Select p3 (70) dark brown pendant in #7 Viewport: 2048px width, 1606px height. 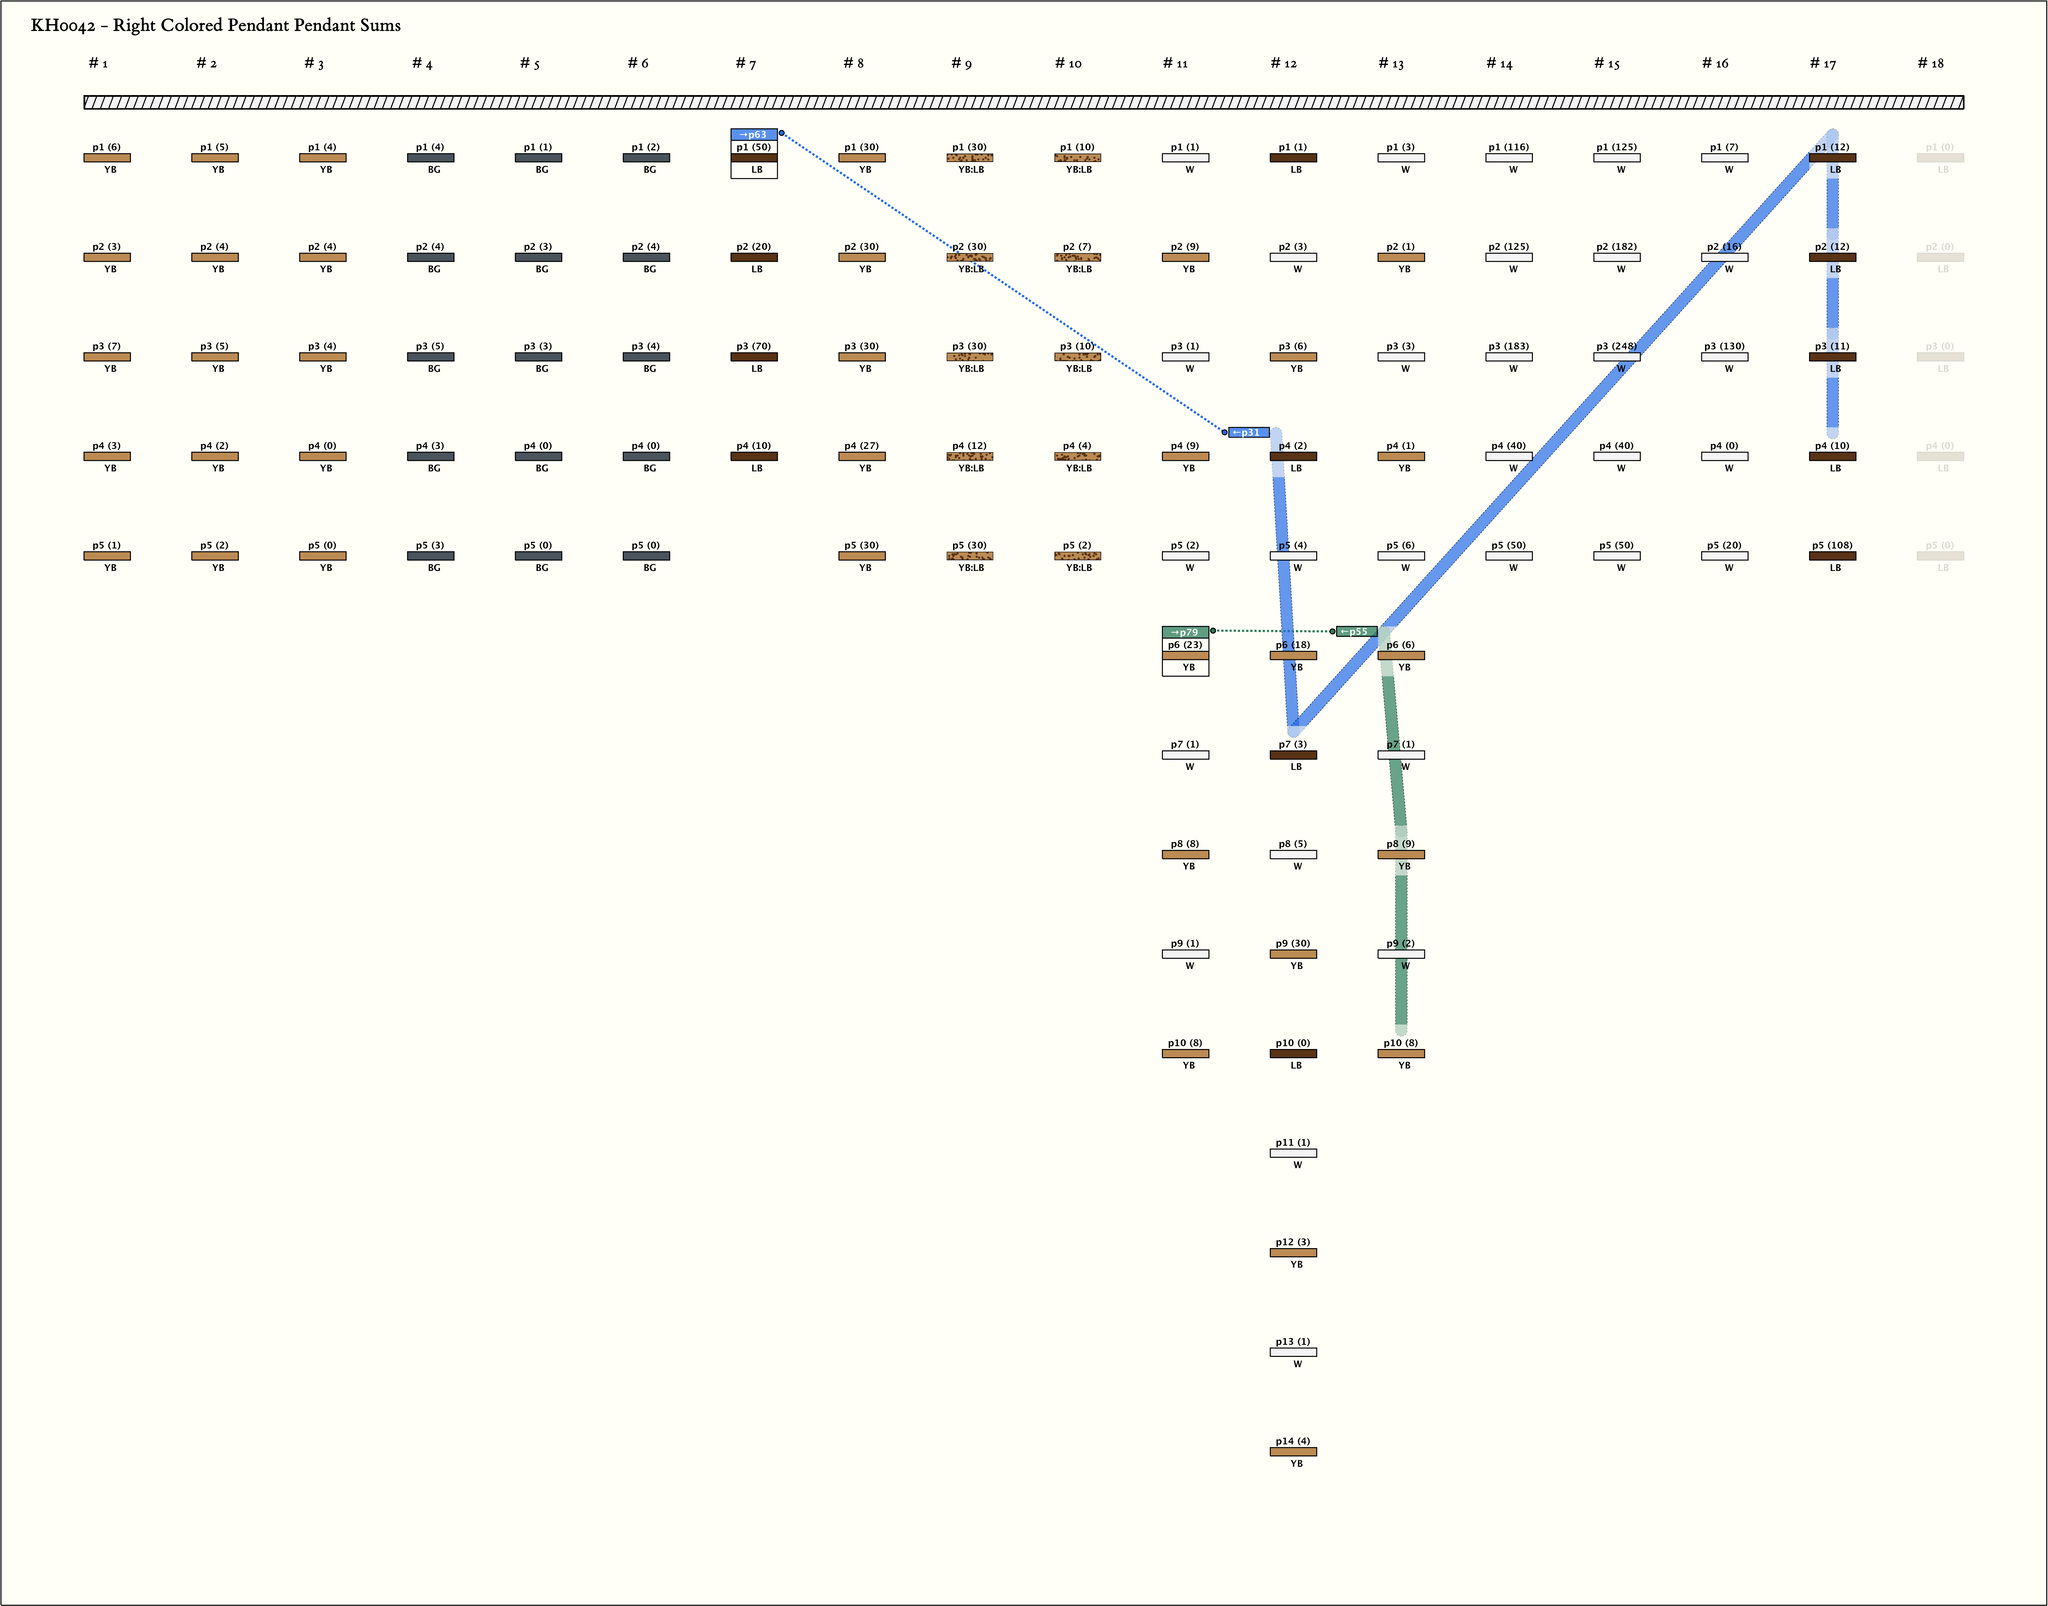tap(754, 357)
